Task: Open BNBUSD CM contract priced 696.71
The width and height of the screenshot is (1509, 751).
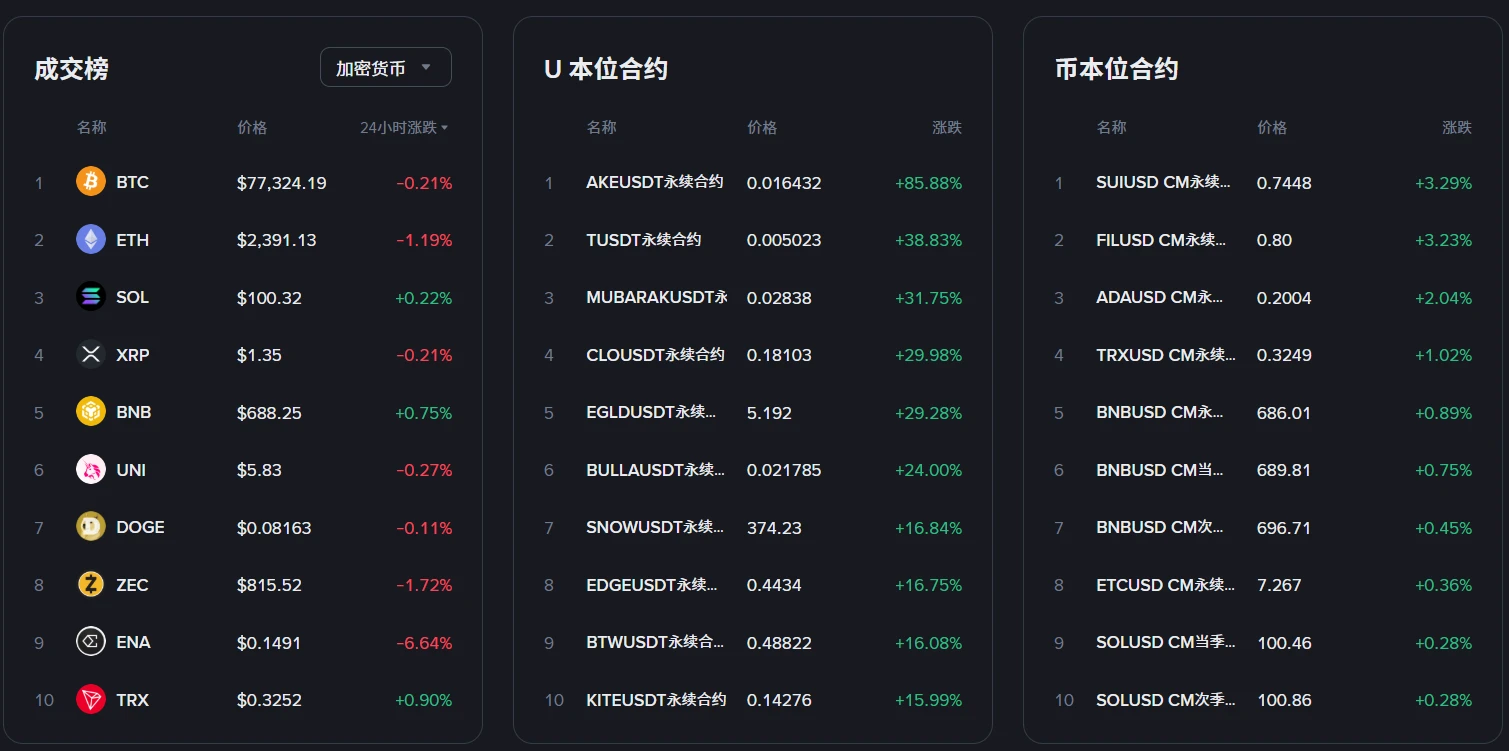Action: pos(1160,528)
